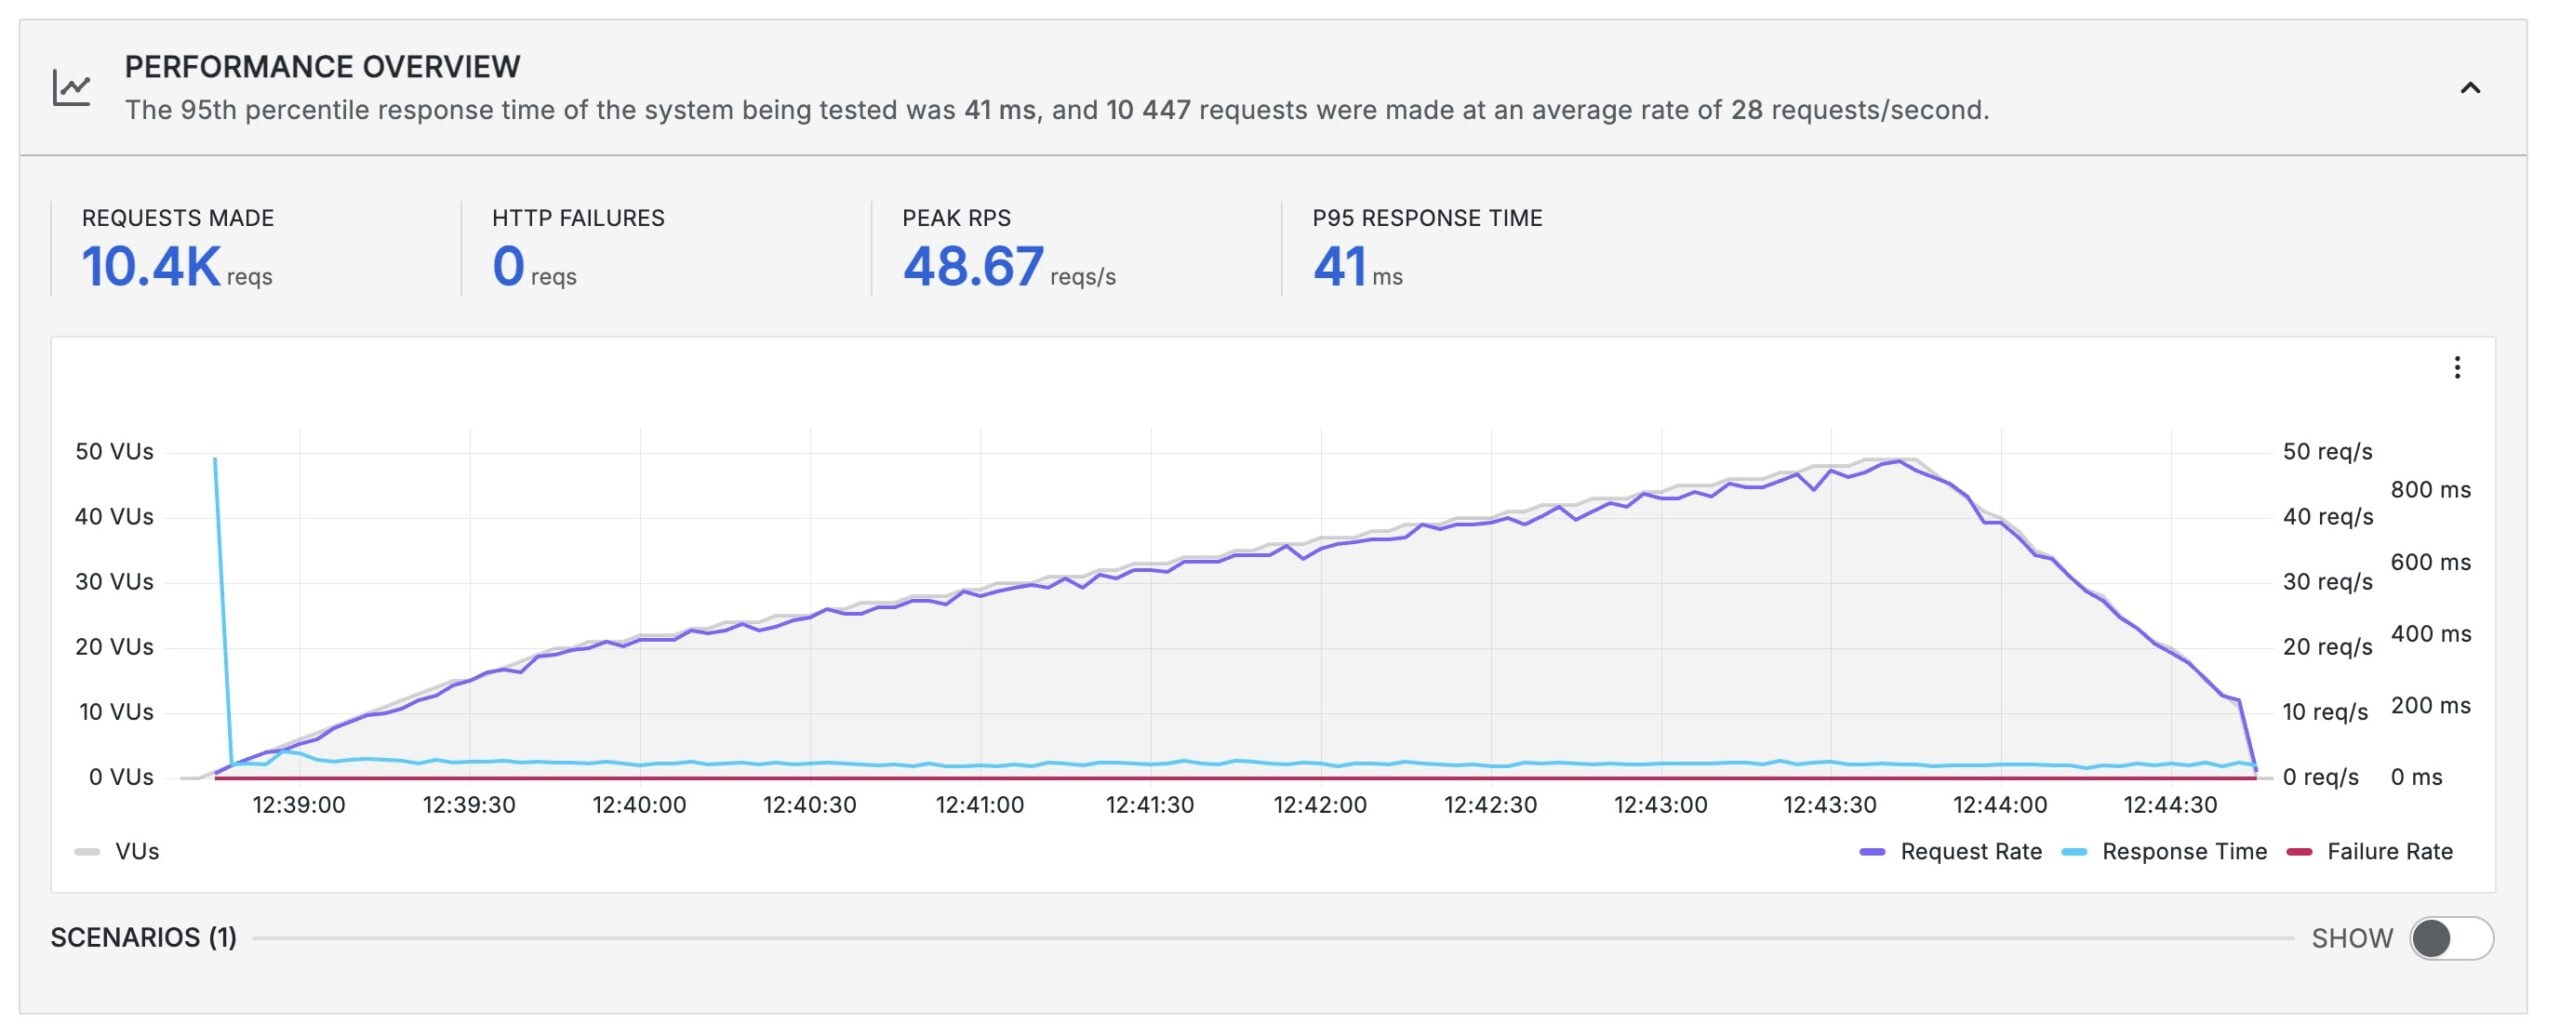
Task: Click the 12:43:30 time axis label
Action: click(1829, 805)
